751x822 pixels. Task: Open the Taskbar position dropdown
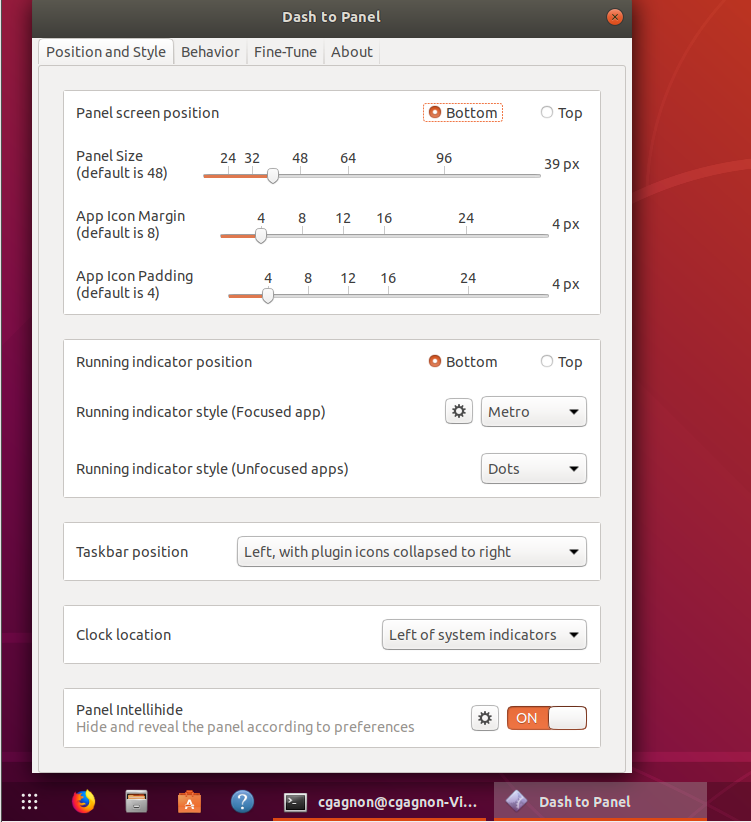[411, 551]
